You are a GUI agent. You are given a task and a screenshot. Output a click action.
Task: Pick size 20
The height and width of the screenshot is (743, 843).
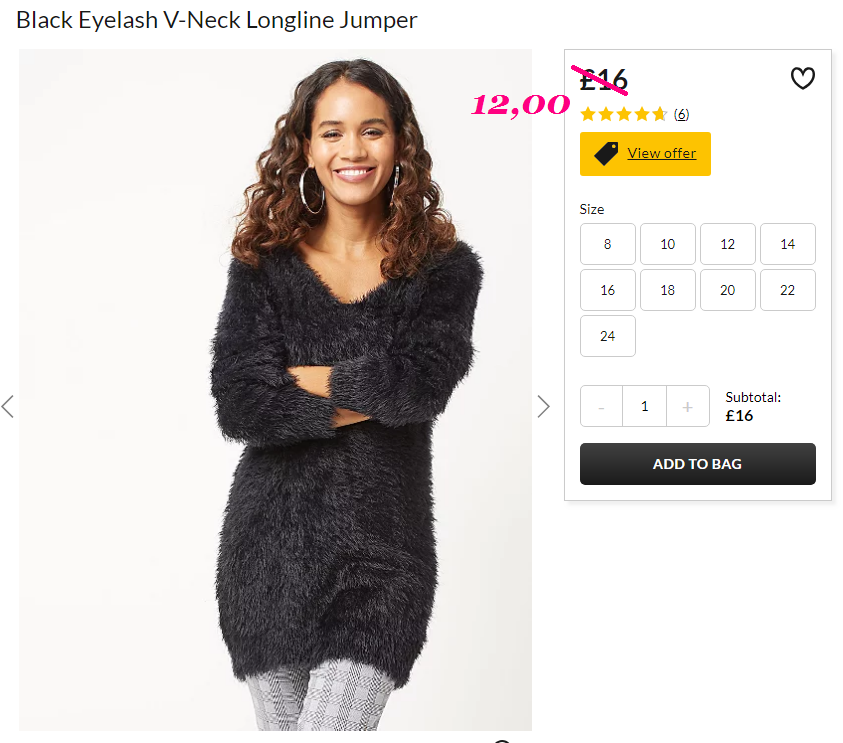(x=727, y=290)
